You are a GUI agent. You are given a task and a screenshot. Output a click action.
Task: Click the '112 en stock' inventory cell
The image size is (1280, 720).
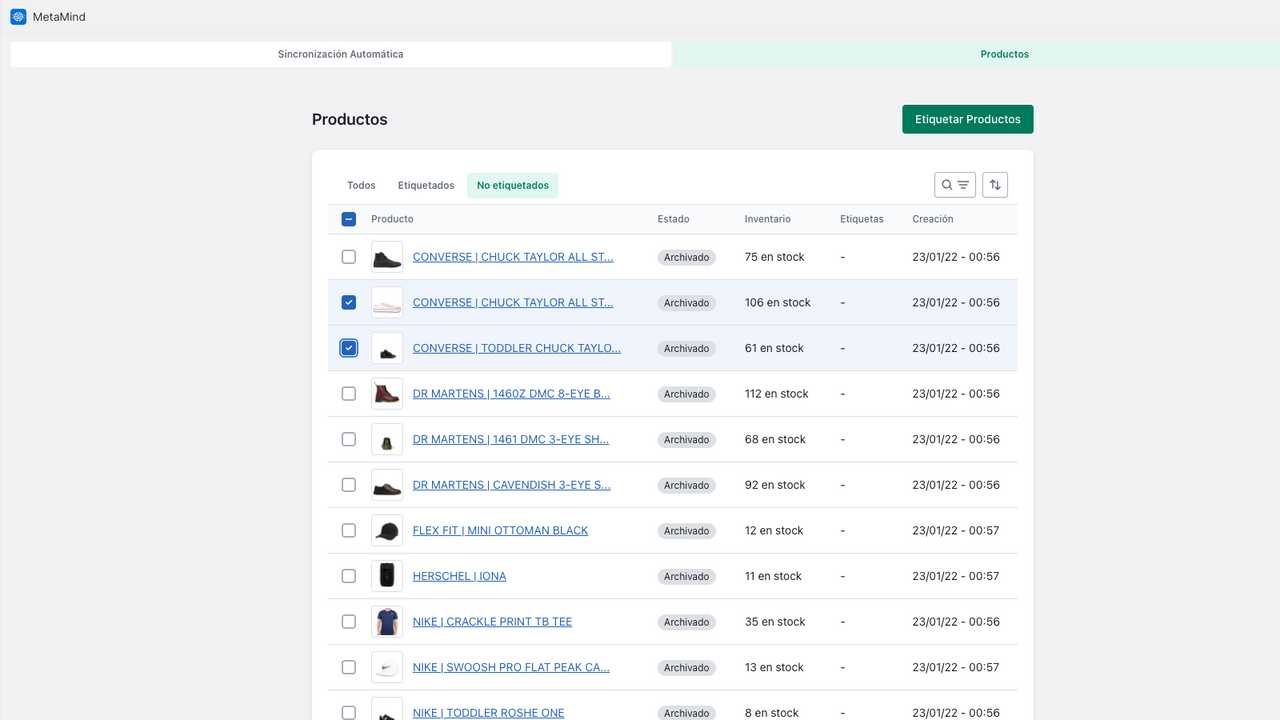(777, 394)
